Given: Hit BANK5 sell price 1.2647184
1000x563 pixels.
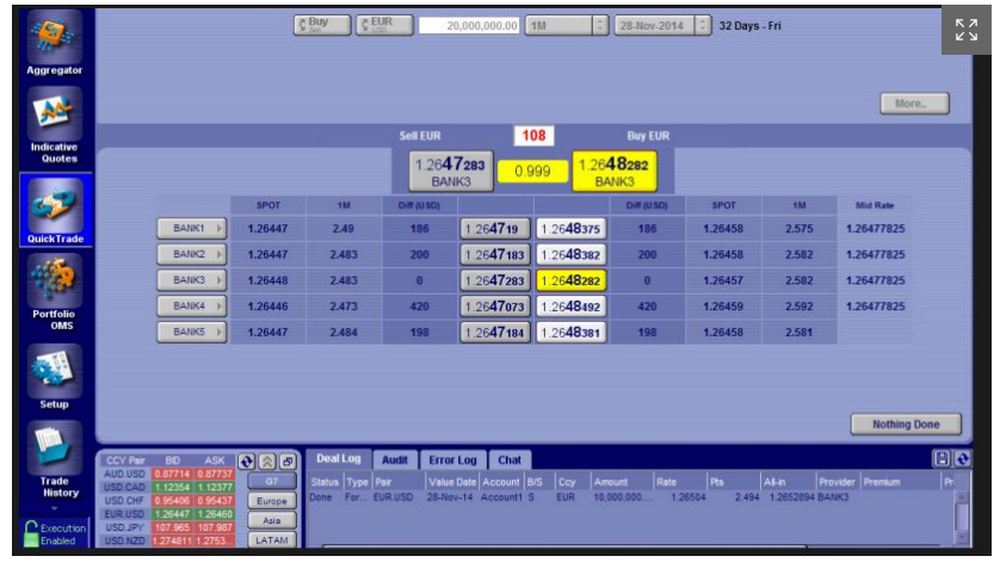Looking at the screenshot, I should pyautogui.click(x=495, y=333).
